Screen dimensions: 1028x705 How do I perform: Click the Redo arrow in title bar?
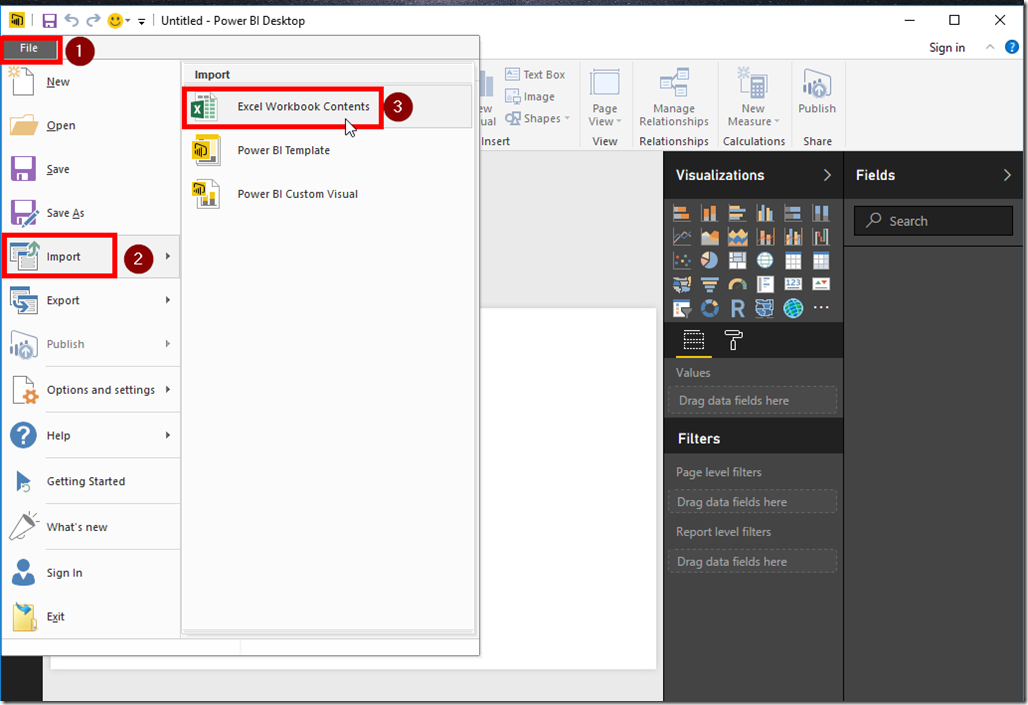pyautogui.click(x=93, y=20)
